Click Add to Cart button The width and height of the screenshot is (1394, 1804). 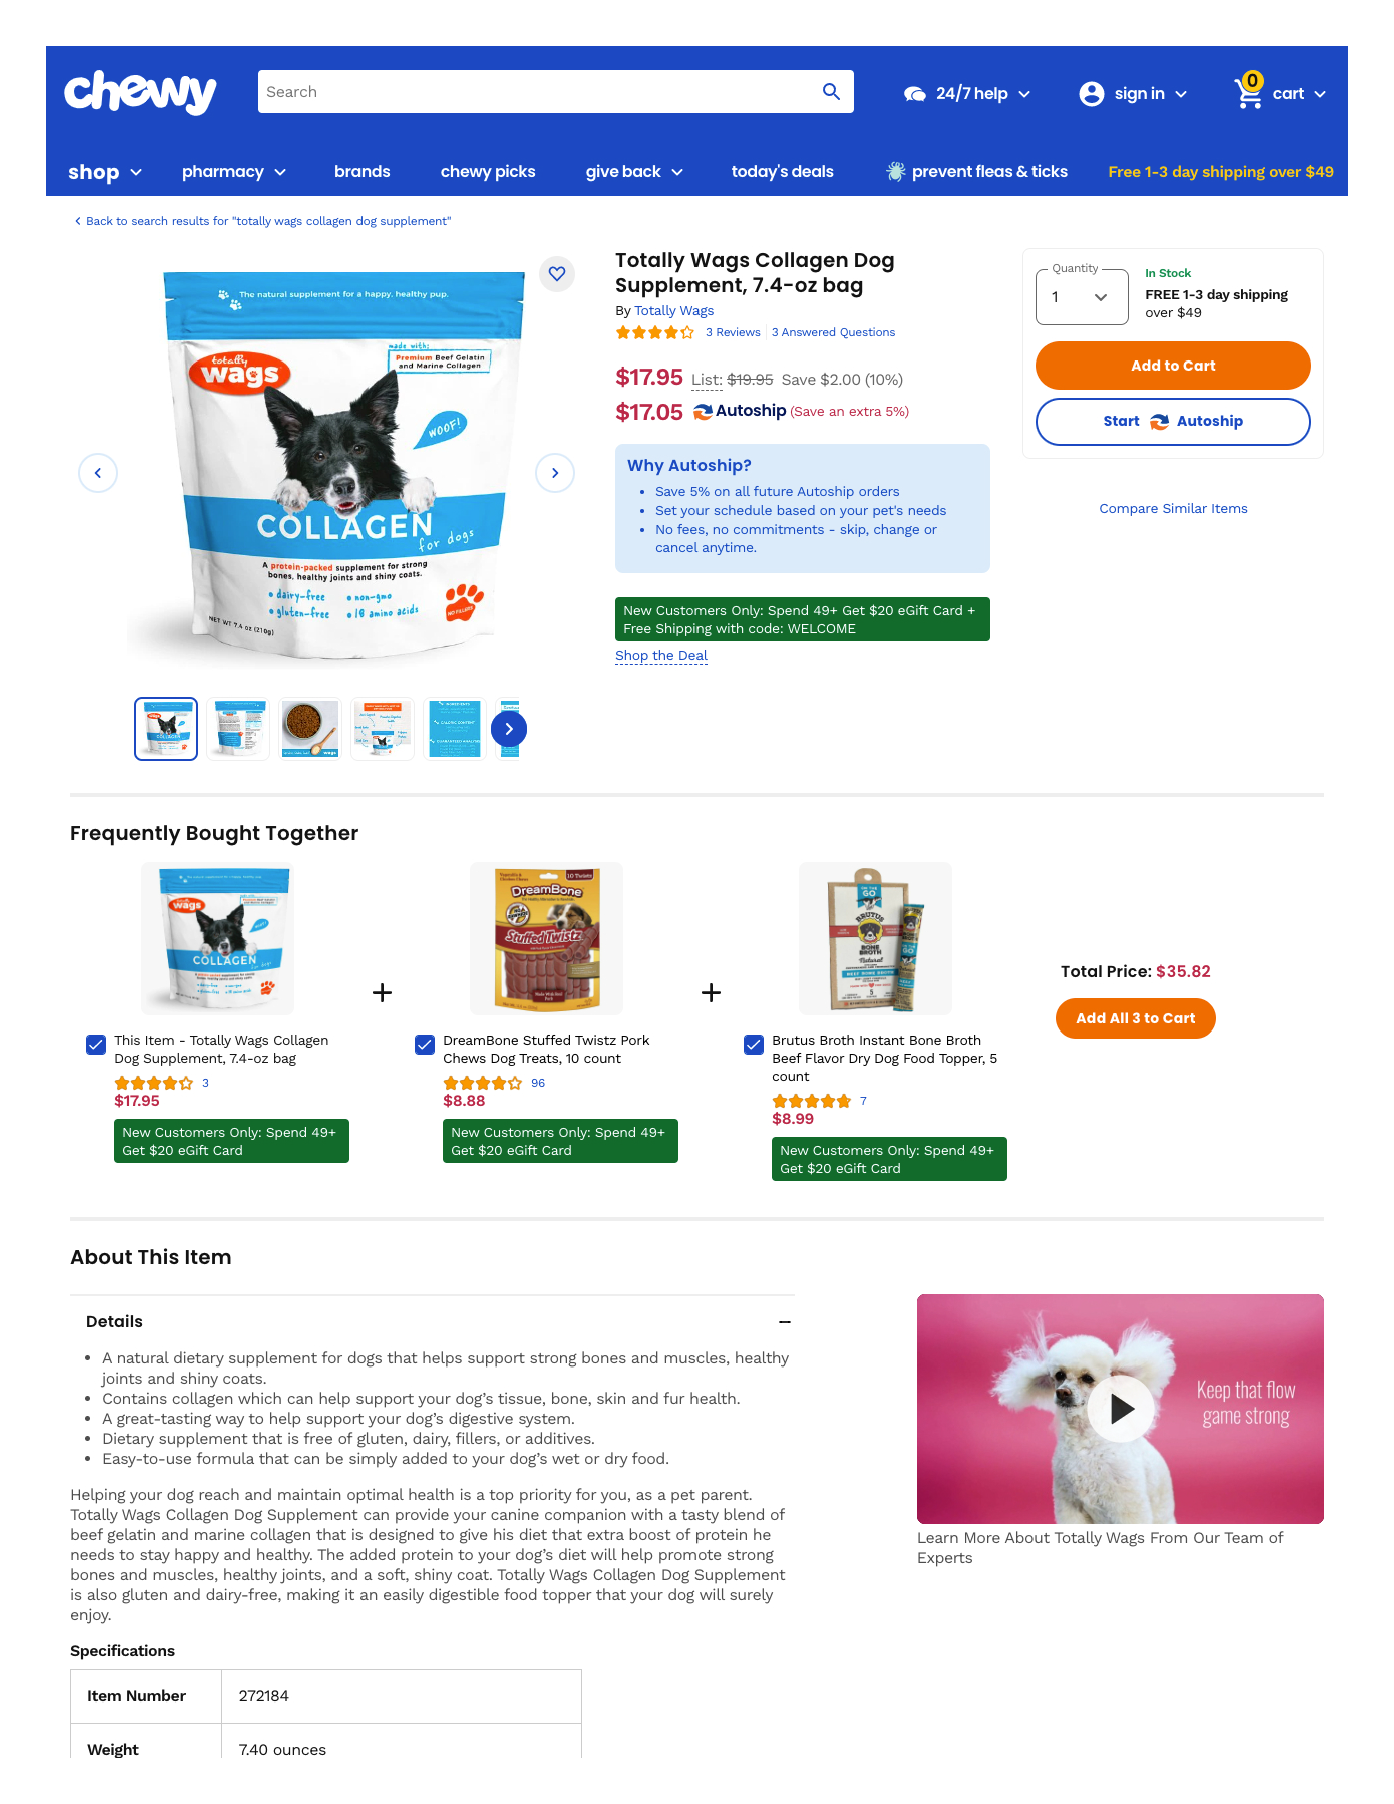1173,366
